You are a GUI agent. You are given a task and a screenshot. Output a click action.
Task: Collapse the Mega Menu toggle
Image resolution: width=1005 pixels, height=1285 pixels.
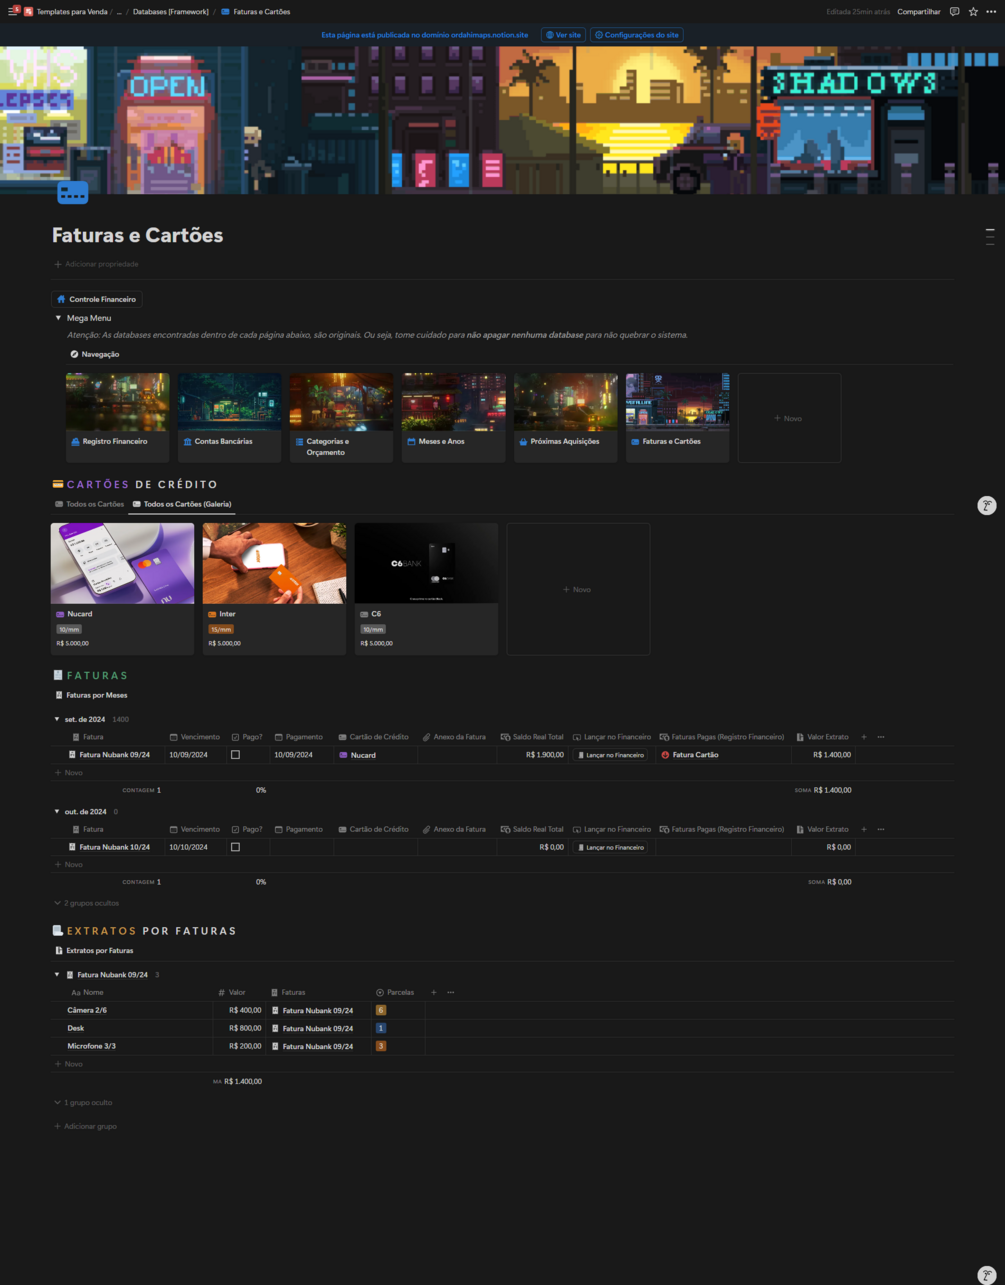click(x=58, y=318)
